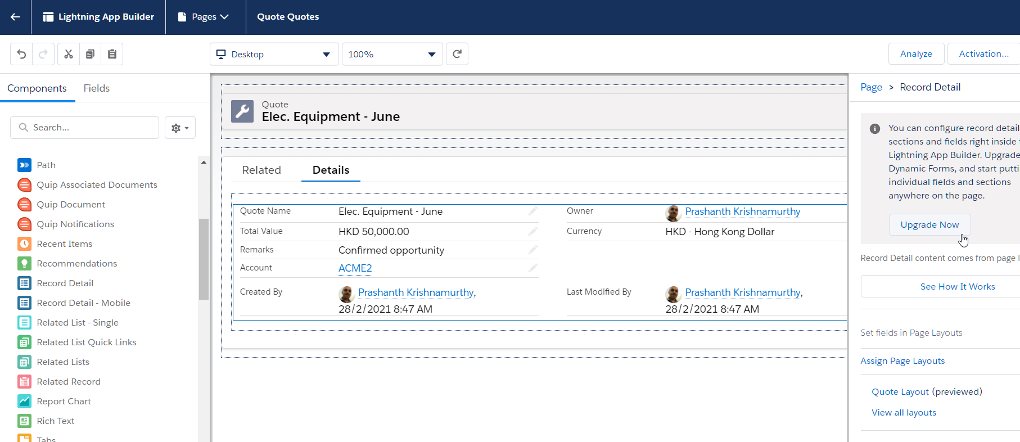Select the Recent Items component icon
The height and width of the screenshot is (442, 1020).
[x=24, y=244]
